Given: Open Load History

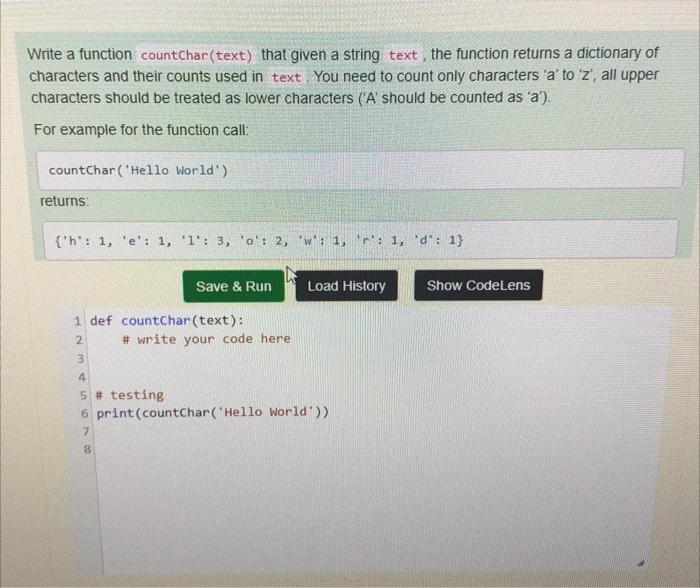Looking at the screenshot, I should (x=346, y=286).
